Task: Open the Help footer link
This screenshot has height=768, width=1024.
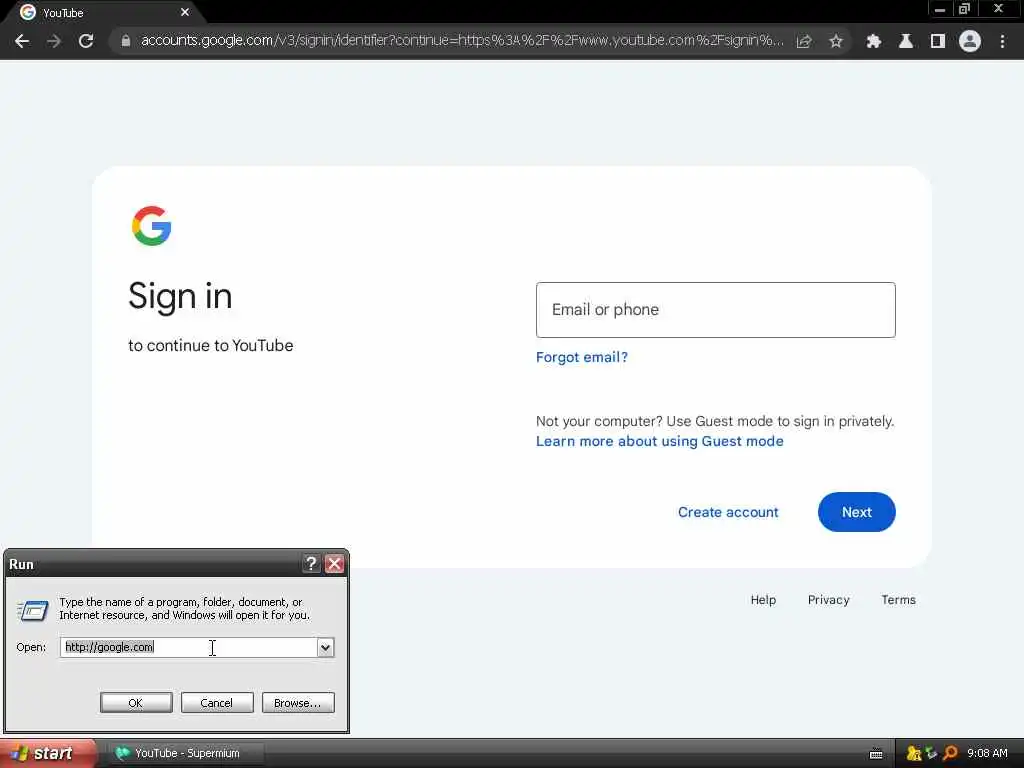Action: tap(763, 600)
